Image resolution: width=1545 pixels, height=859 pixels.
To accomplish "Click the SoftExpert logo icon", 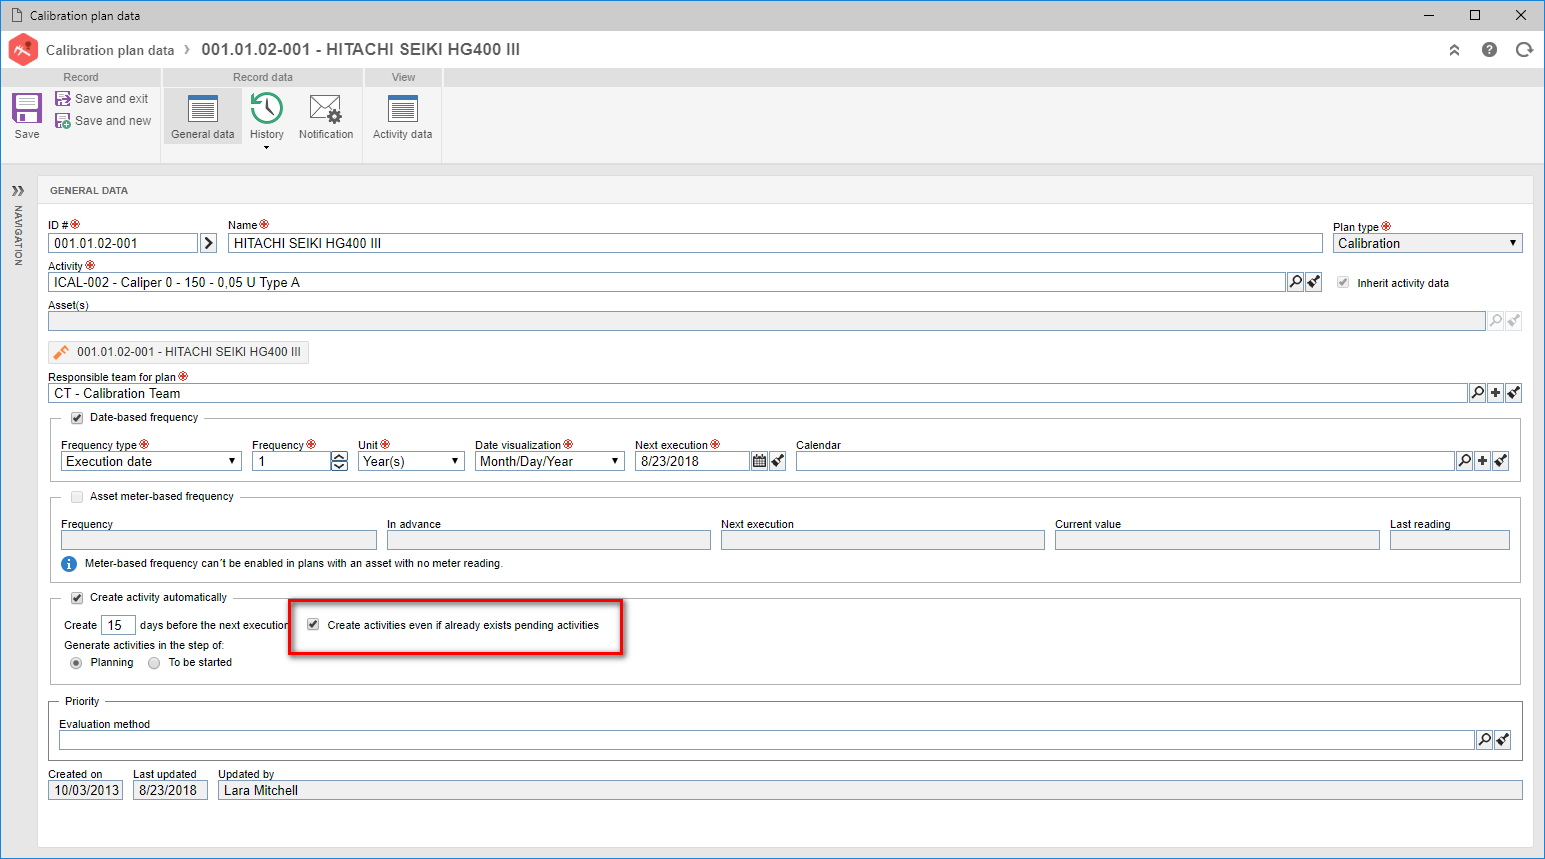I will point(23,49).
